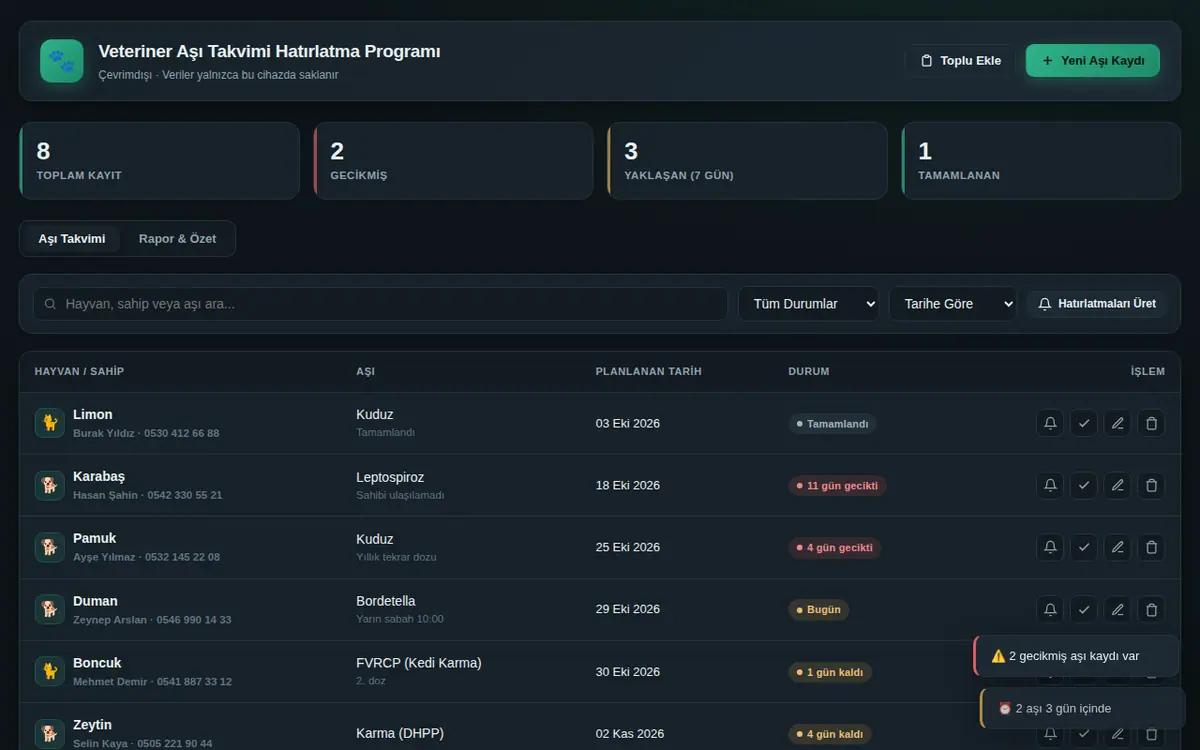
Task: Click the 'Tamamlandı' status badge for Limon
Action: (x=832, y=424)
